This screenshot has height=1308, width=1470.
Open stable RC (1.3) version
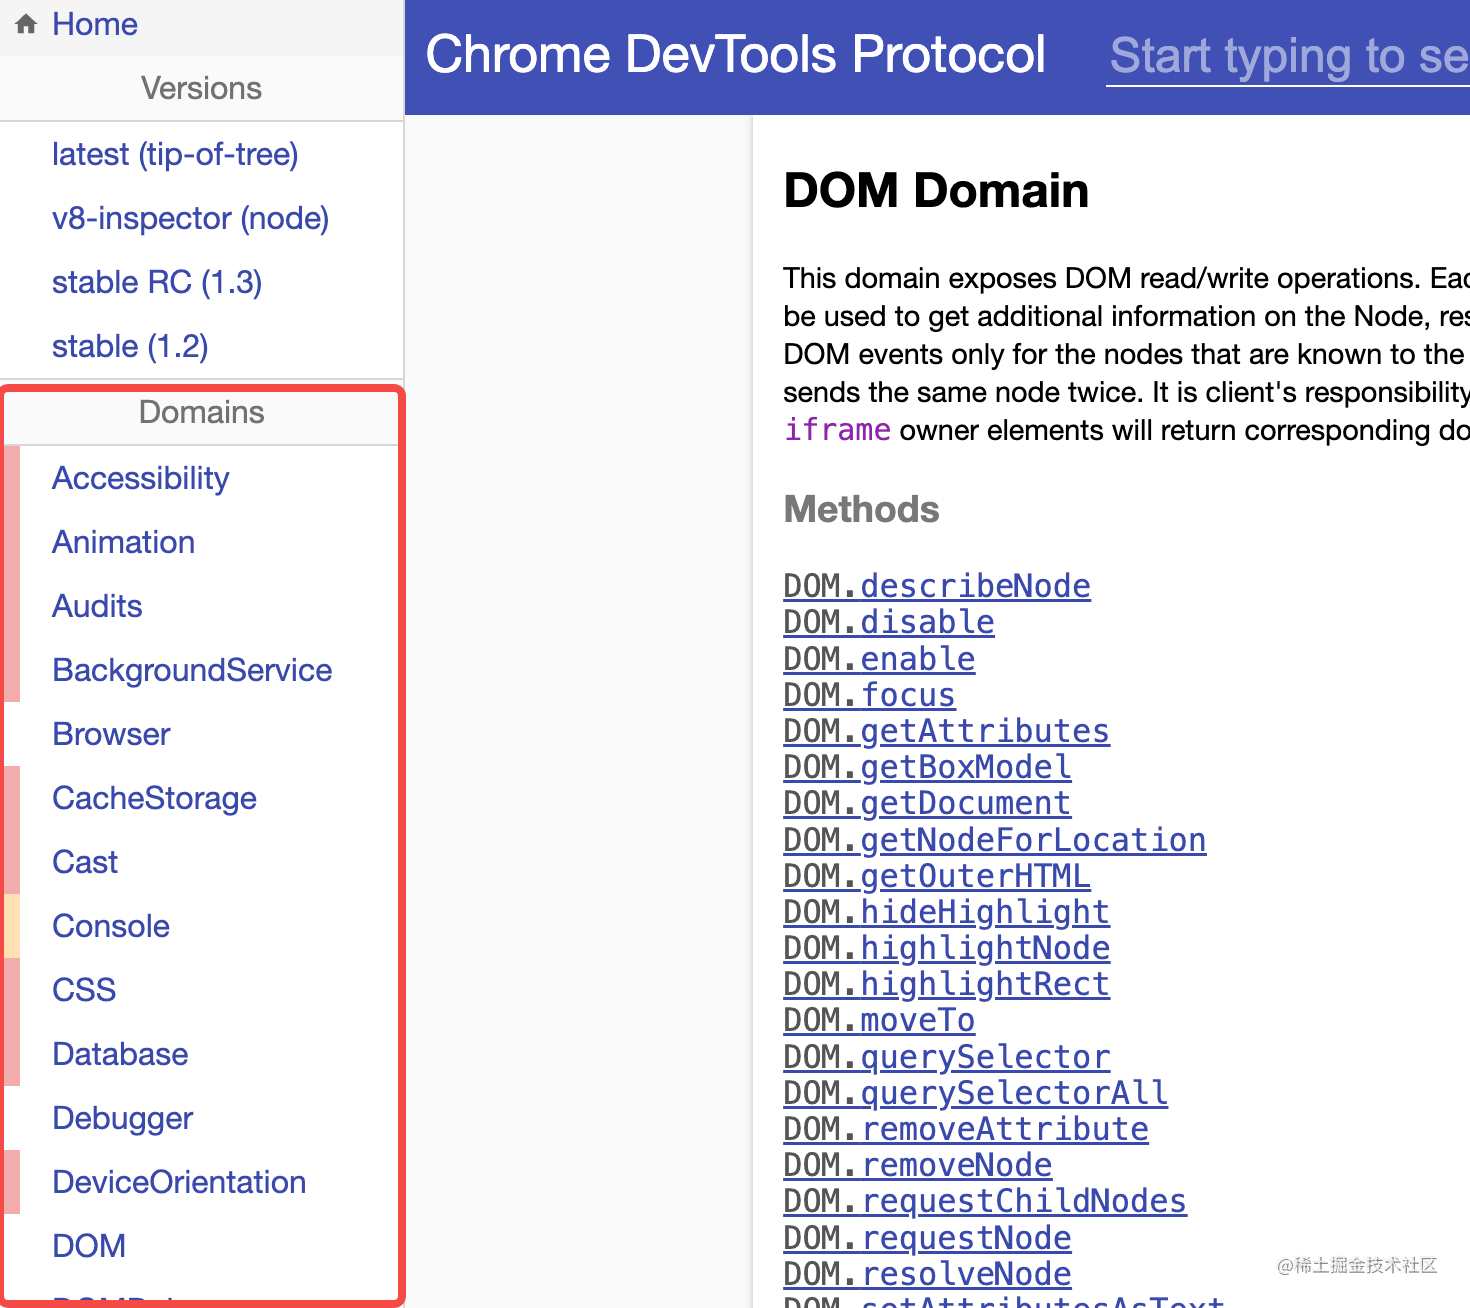(157, 282)
